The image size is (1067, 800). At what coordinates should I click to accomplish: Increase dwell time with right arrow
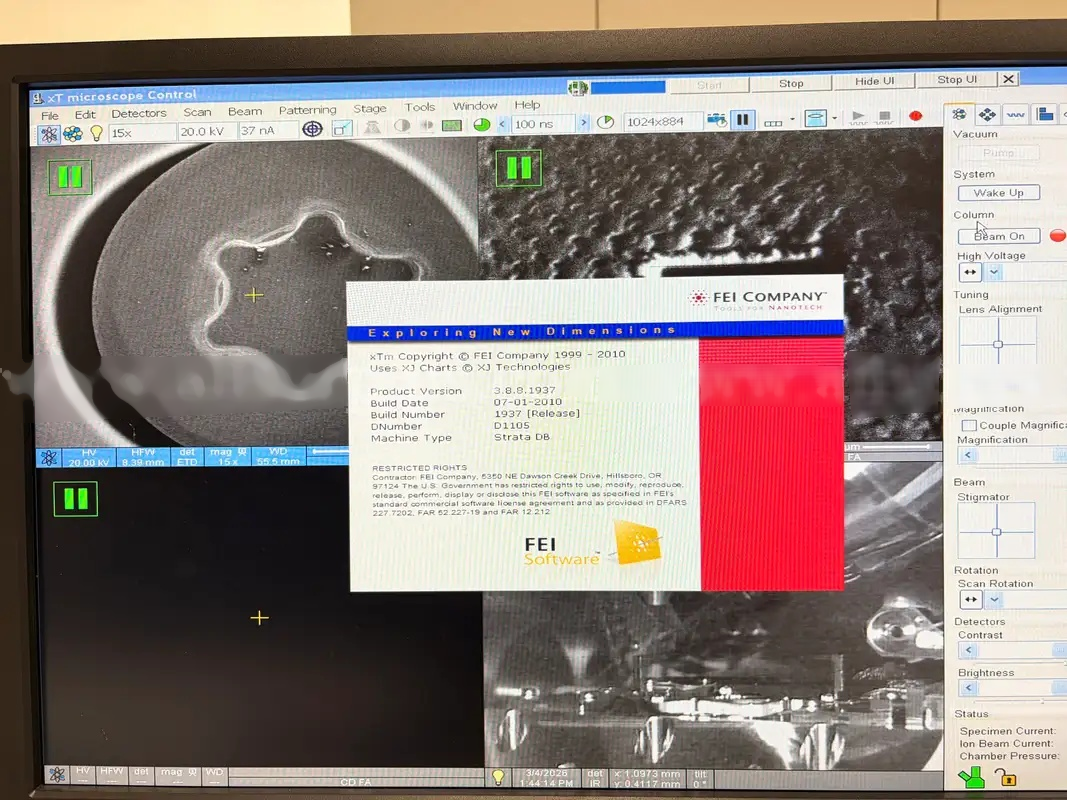[583, 122]
